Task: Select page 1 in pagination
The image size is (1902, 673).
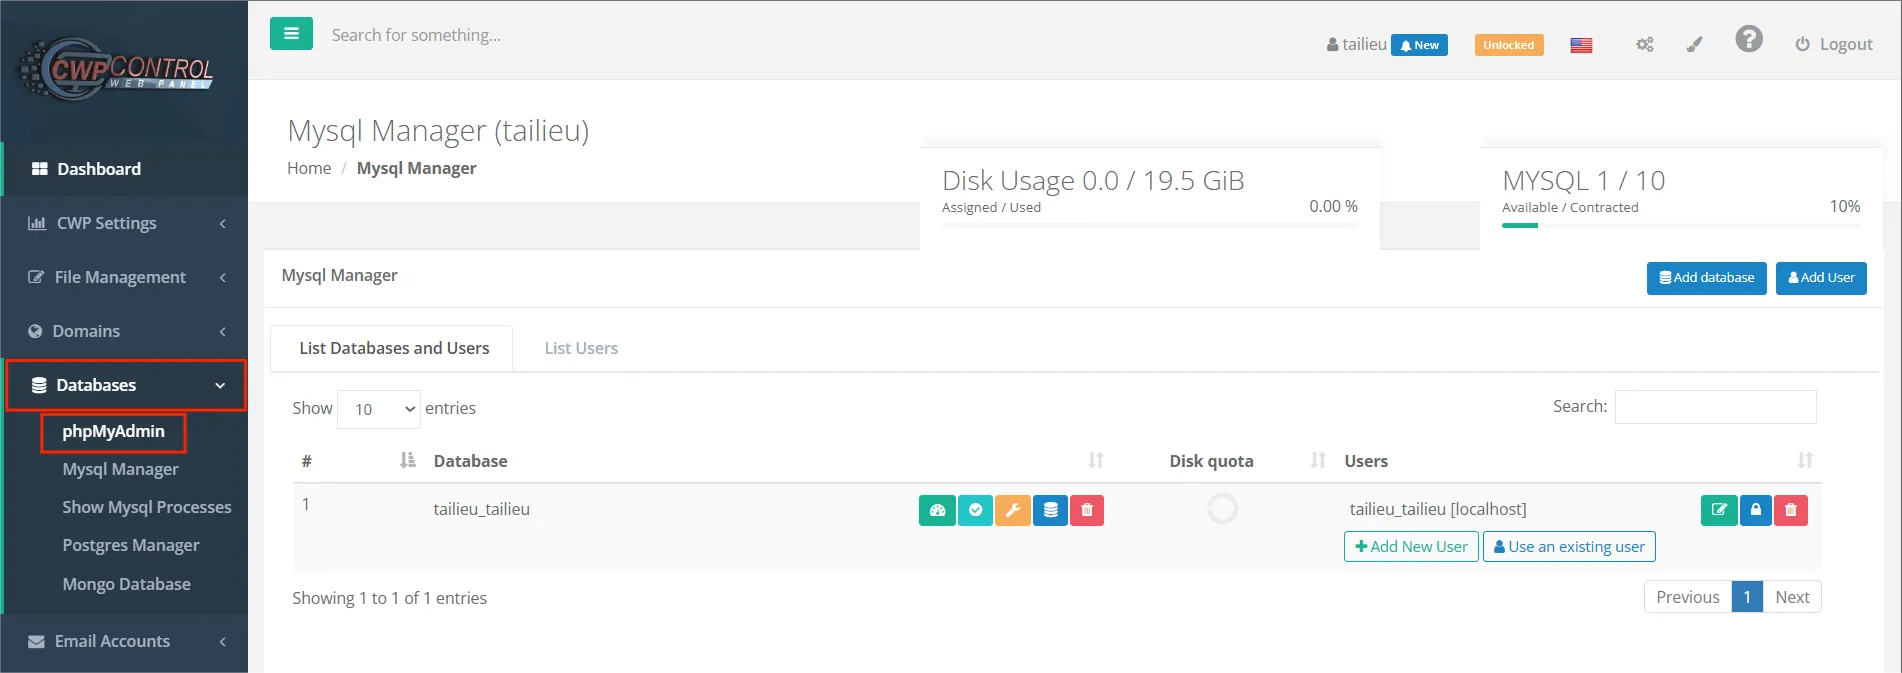Action: [1747, 597]
